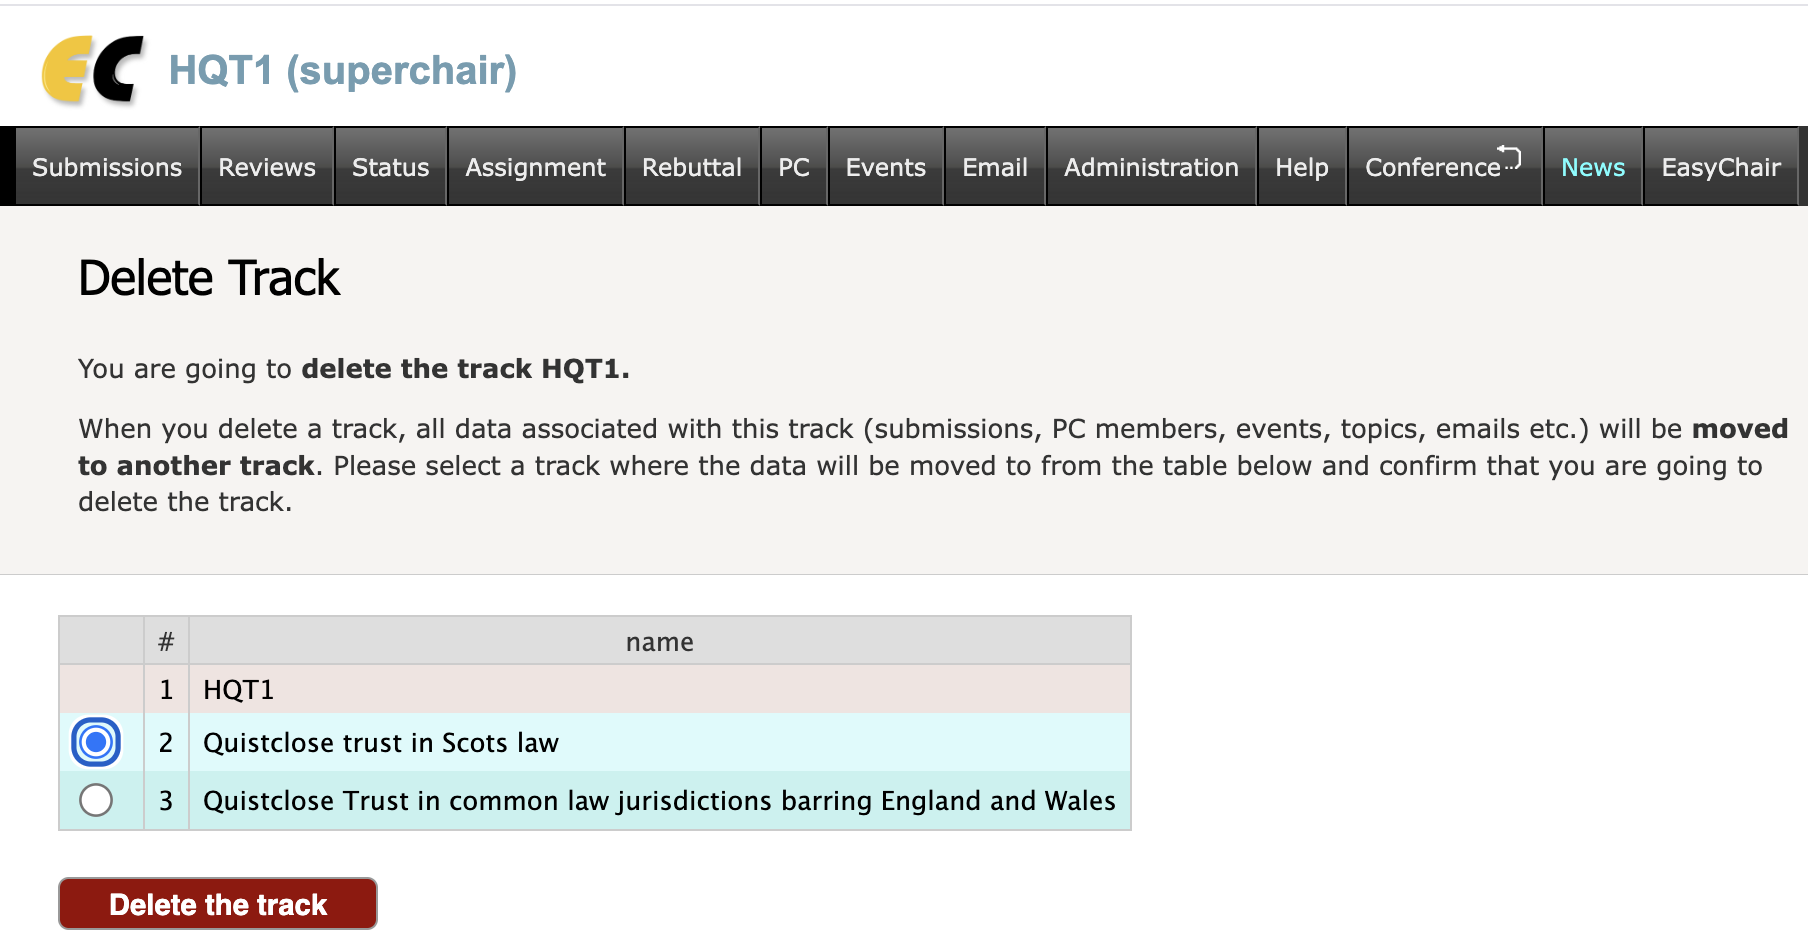Expand the PC menu
This screenshot has width=1808, height=938.
coord(794,167)
